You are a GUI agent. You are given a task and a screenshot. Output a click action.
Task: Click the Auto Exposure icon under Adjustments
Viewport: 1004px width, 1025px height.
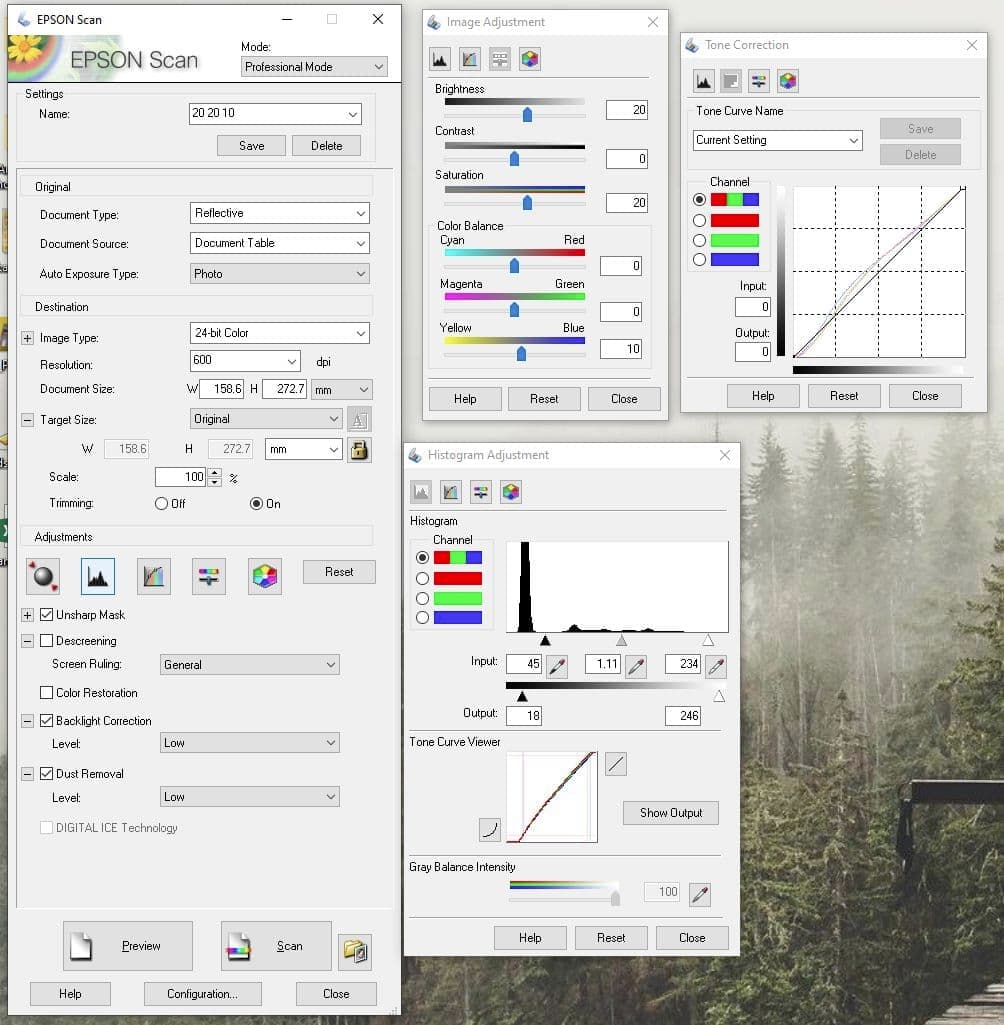[x=43, y=575]
